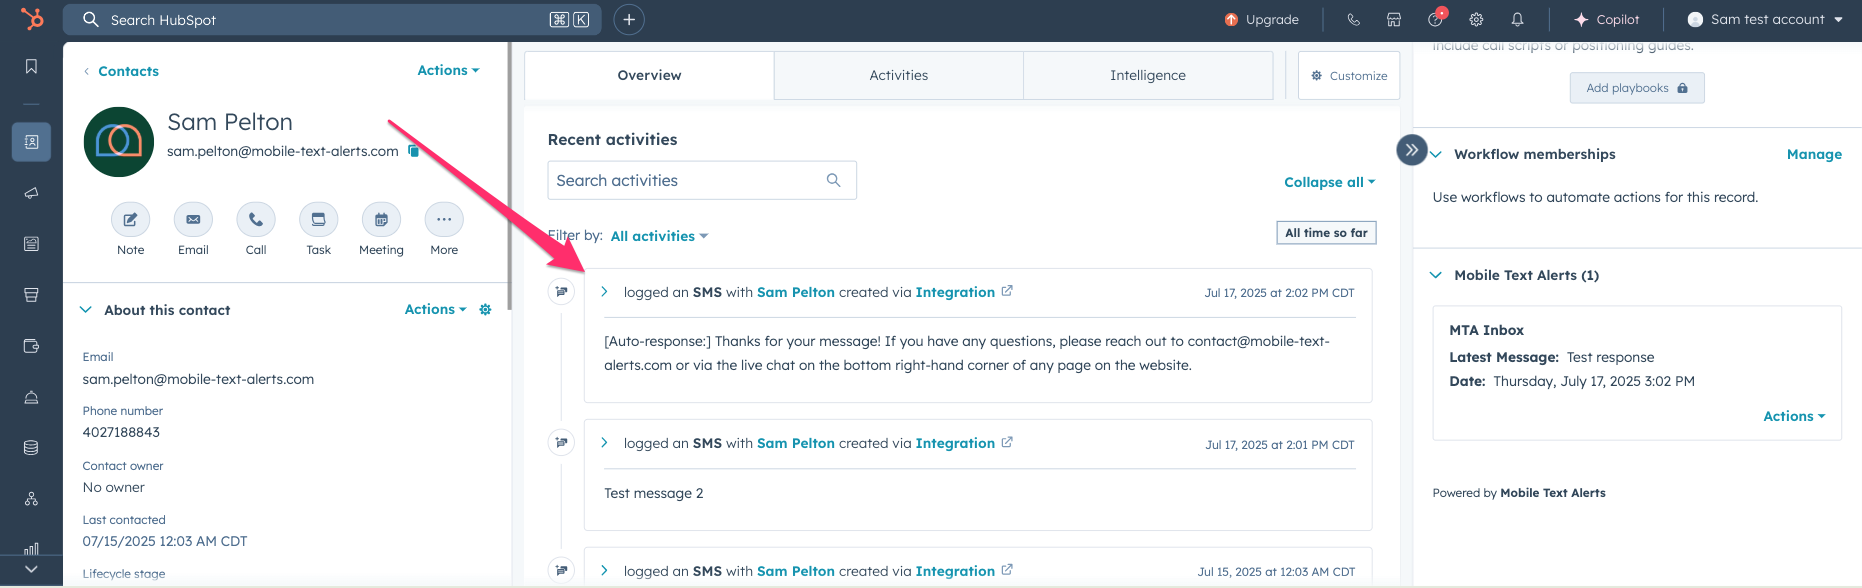Click the Customize button

click(1349, 76)
